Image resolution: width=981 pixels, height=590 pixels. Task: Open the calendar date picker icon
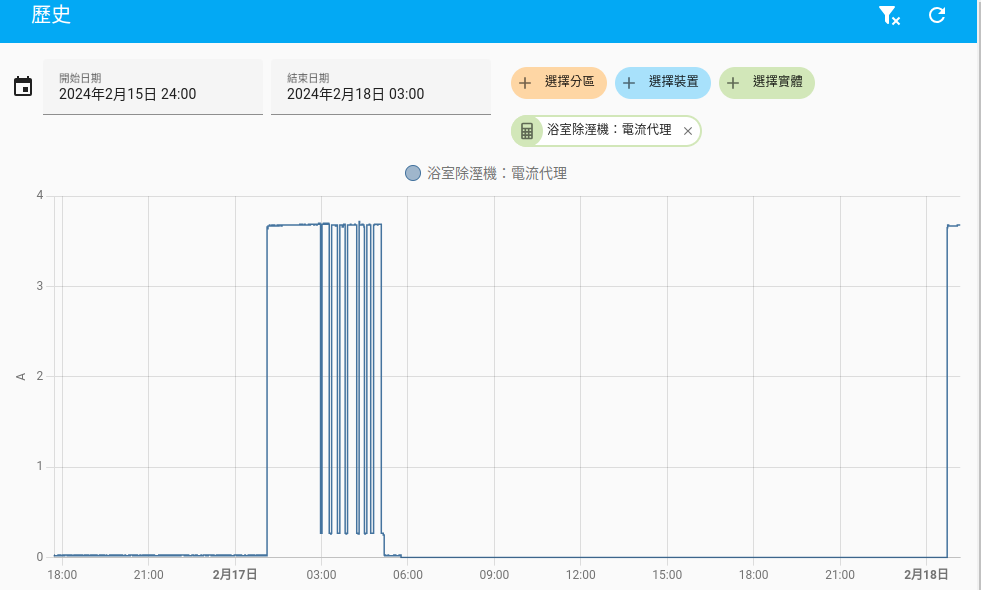point(23,86)
